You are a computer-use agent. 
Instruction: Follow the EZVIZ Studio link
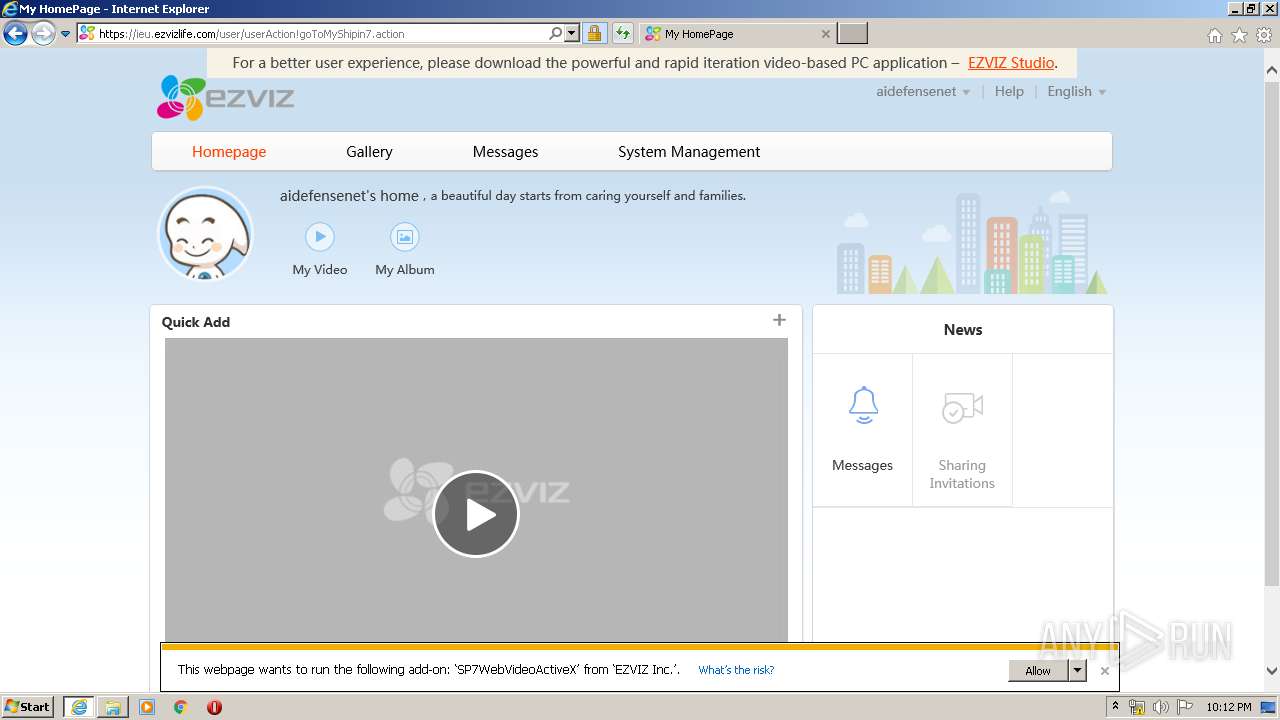coord(1011,62)
